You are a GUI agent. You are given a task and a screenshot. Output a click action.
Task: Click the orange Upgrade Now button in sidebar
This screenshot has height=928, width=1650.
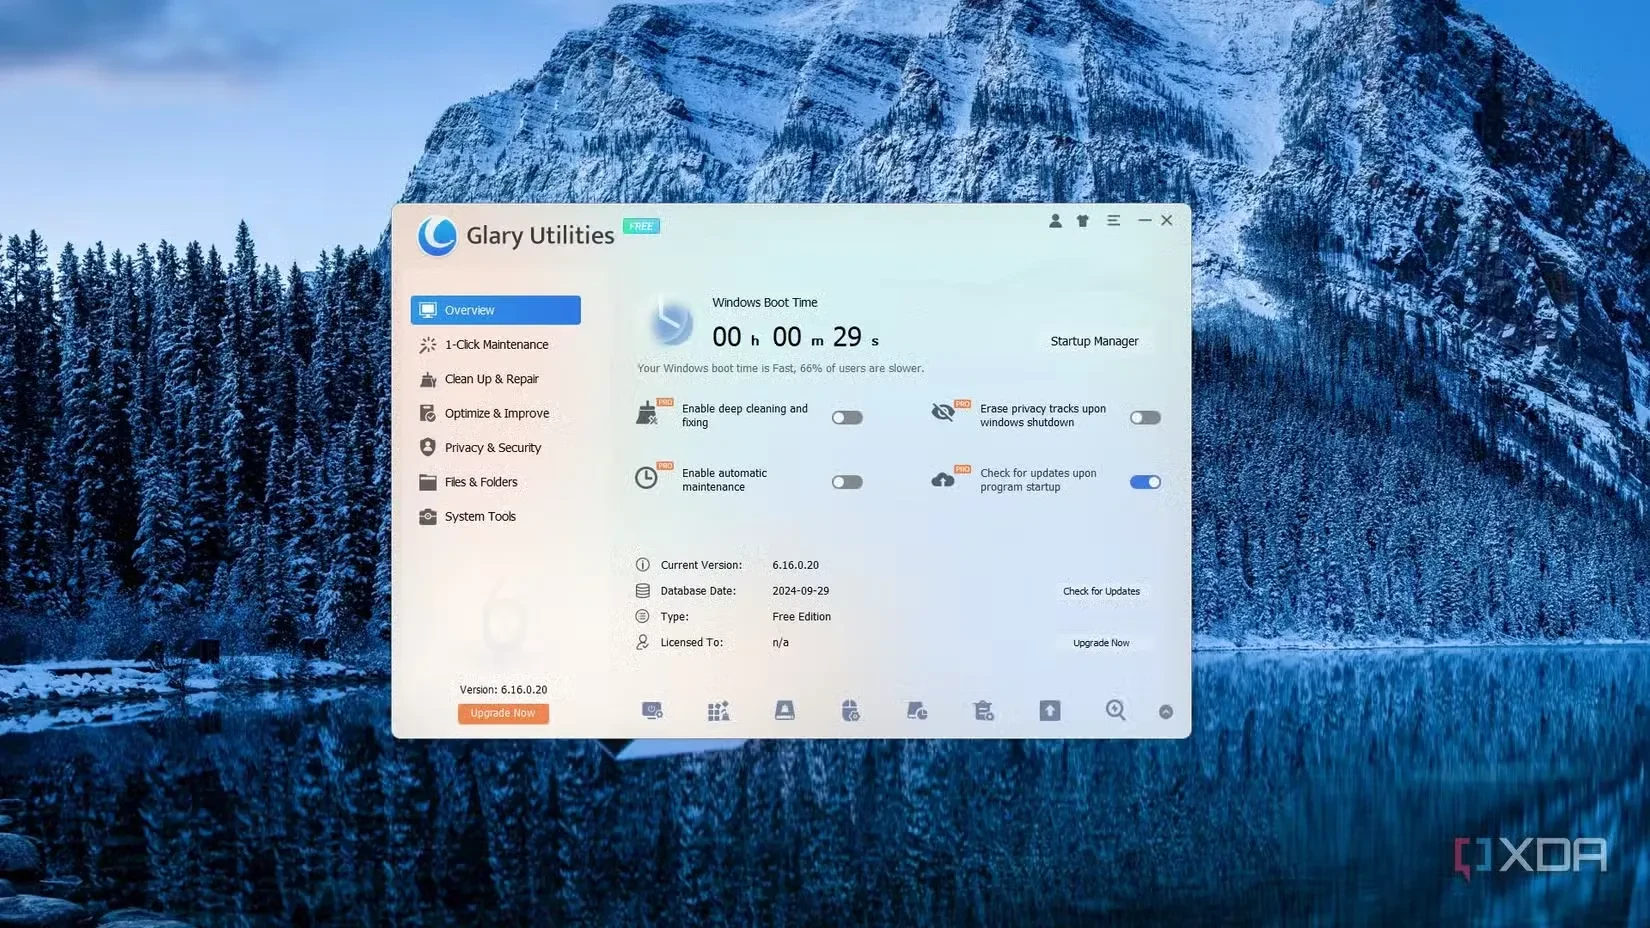503,713
